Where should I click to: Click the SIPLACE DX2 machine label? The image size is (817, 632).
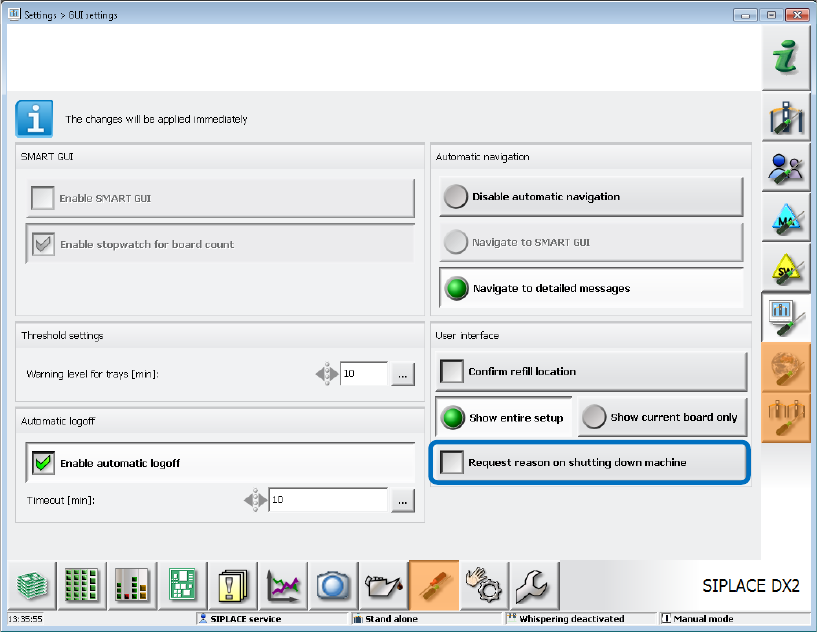click(x=750, y=586)
